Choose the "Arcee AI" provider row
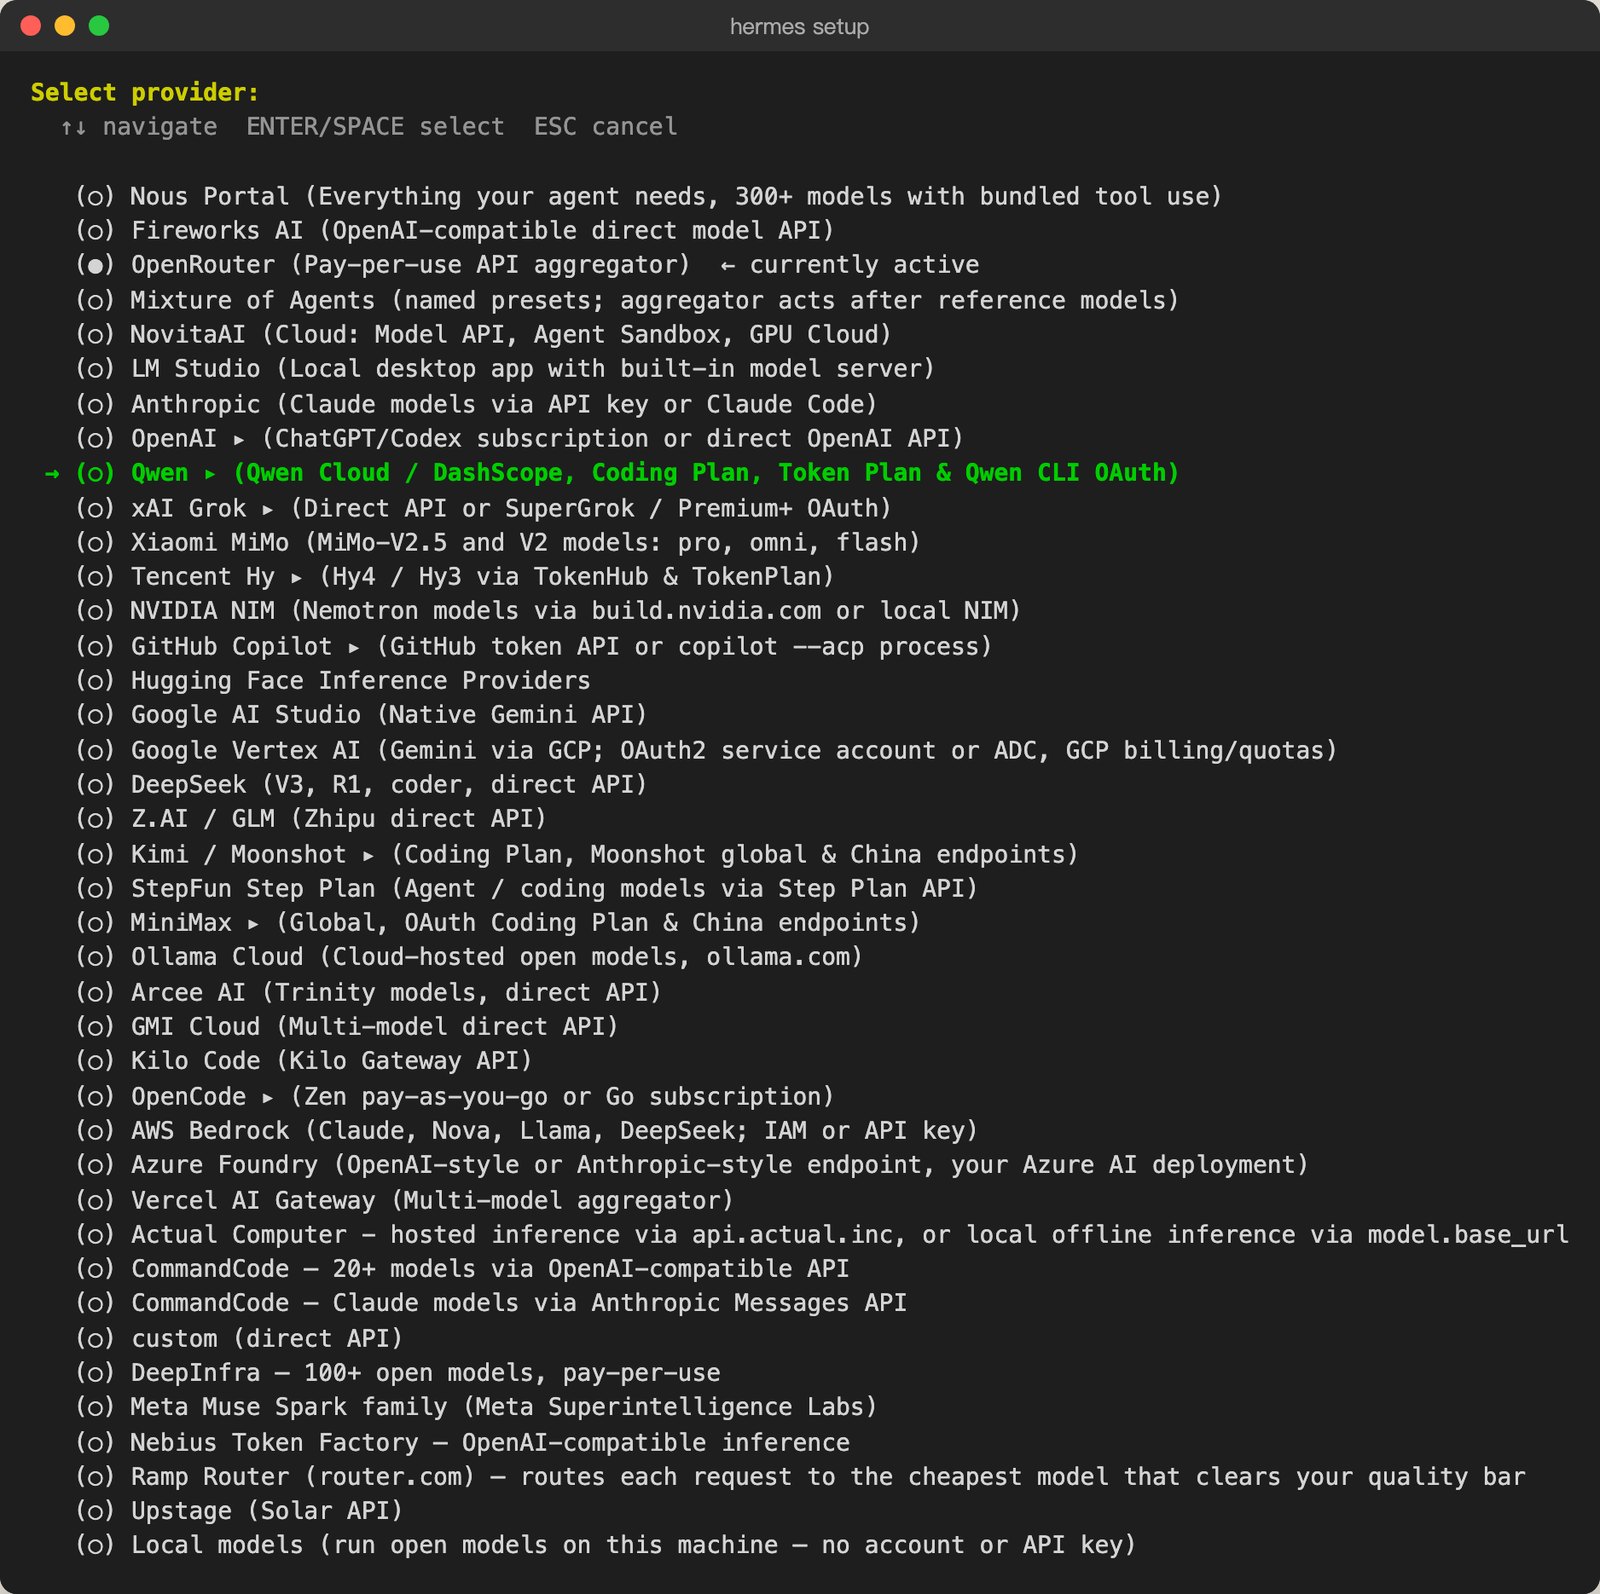Image resolution: width=1600 pixels, height=1594 pixels. click(369, 992)
